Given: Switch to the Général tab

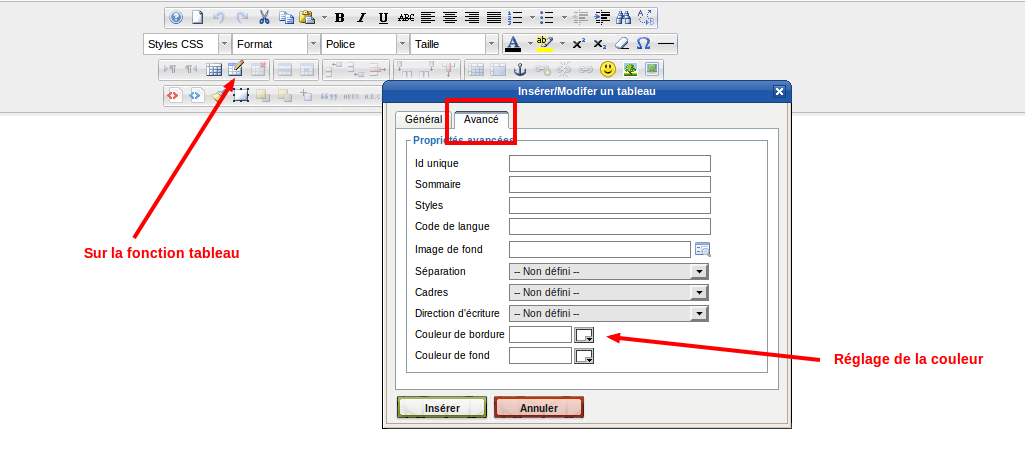Looking at the screenshot, I should (423, 119).
